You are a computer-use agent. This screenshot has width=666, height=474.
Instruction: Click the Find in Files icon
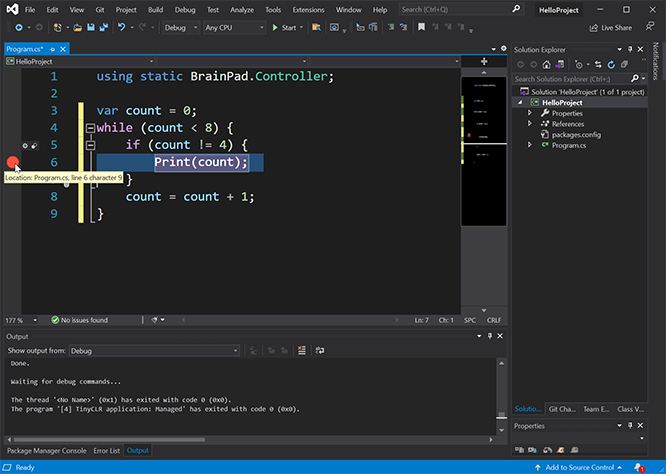(x=316, y=28)
